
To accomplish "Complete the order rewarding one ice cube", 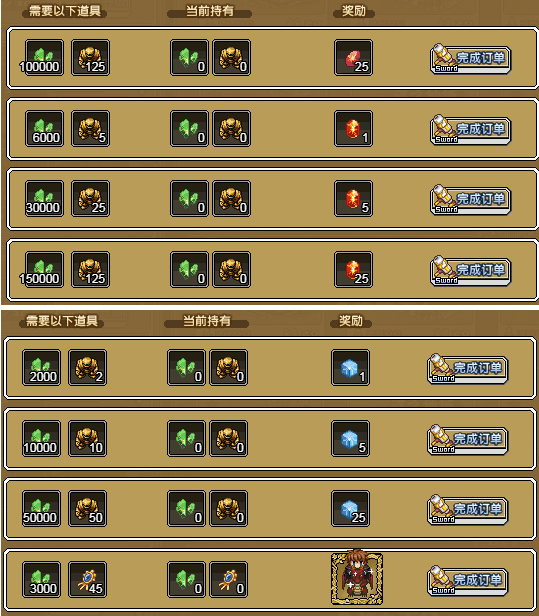I will click(x=468, y=369).
